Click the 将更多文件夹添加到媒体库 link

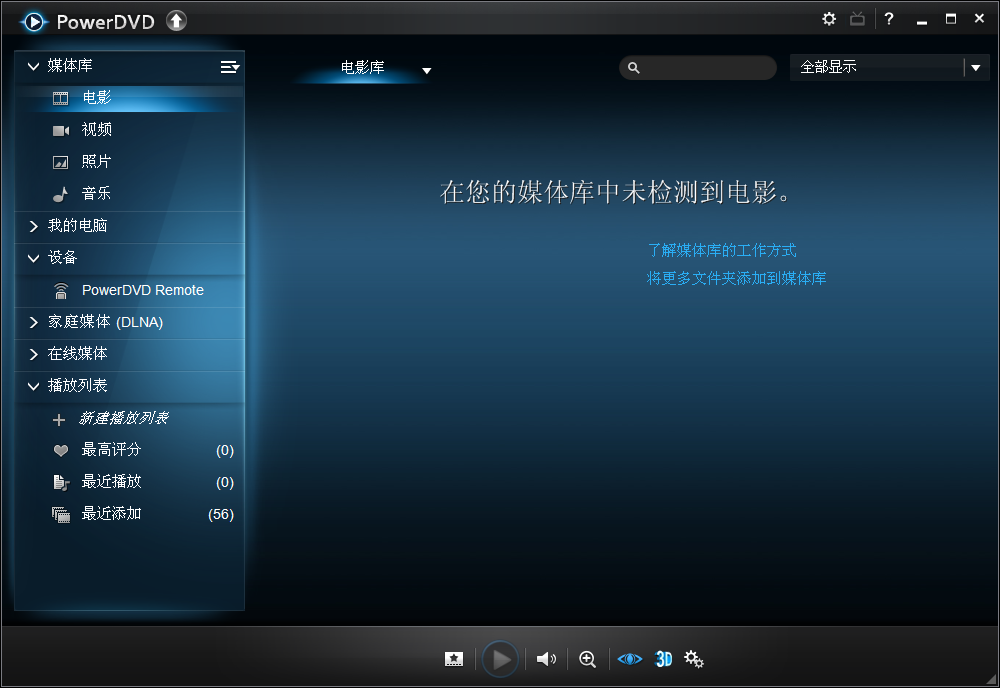pyautogui.click(x=737, y=279)
